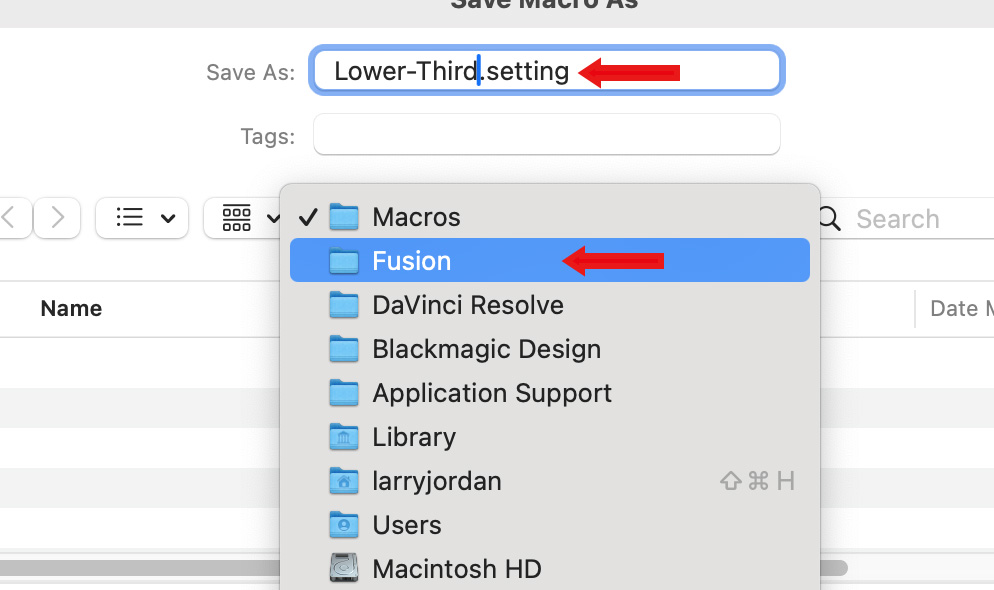Viewport: 994px width, 590px height.
Task: Click the Tags input field
Action: pos(546,135)
